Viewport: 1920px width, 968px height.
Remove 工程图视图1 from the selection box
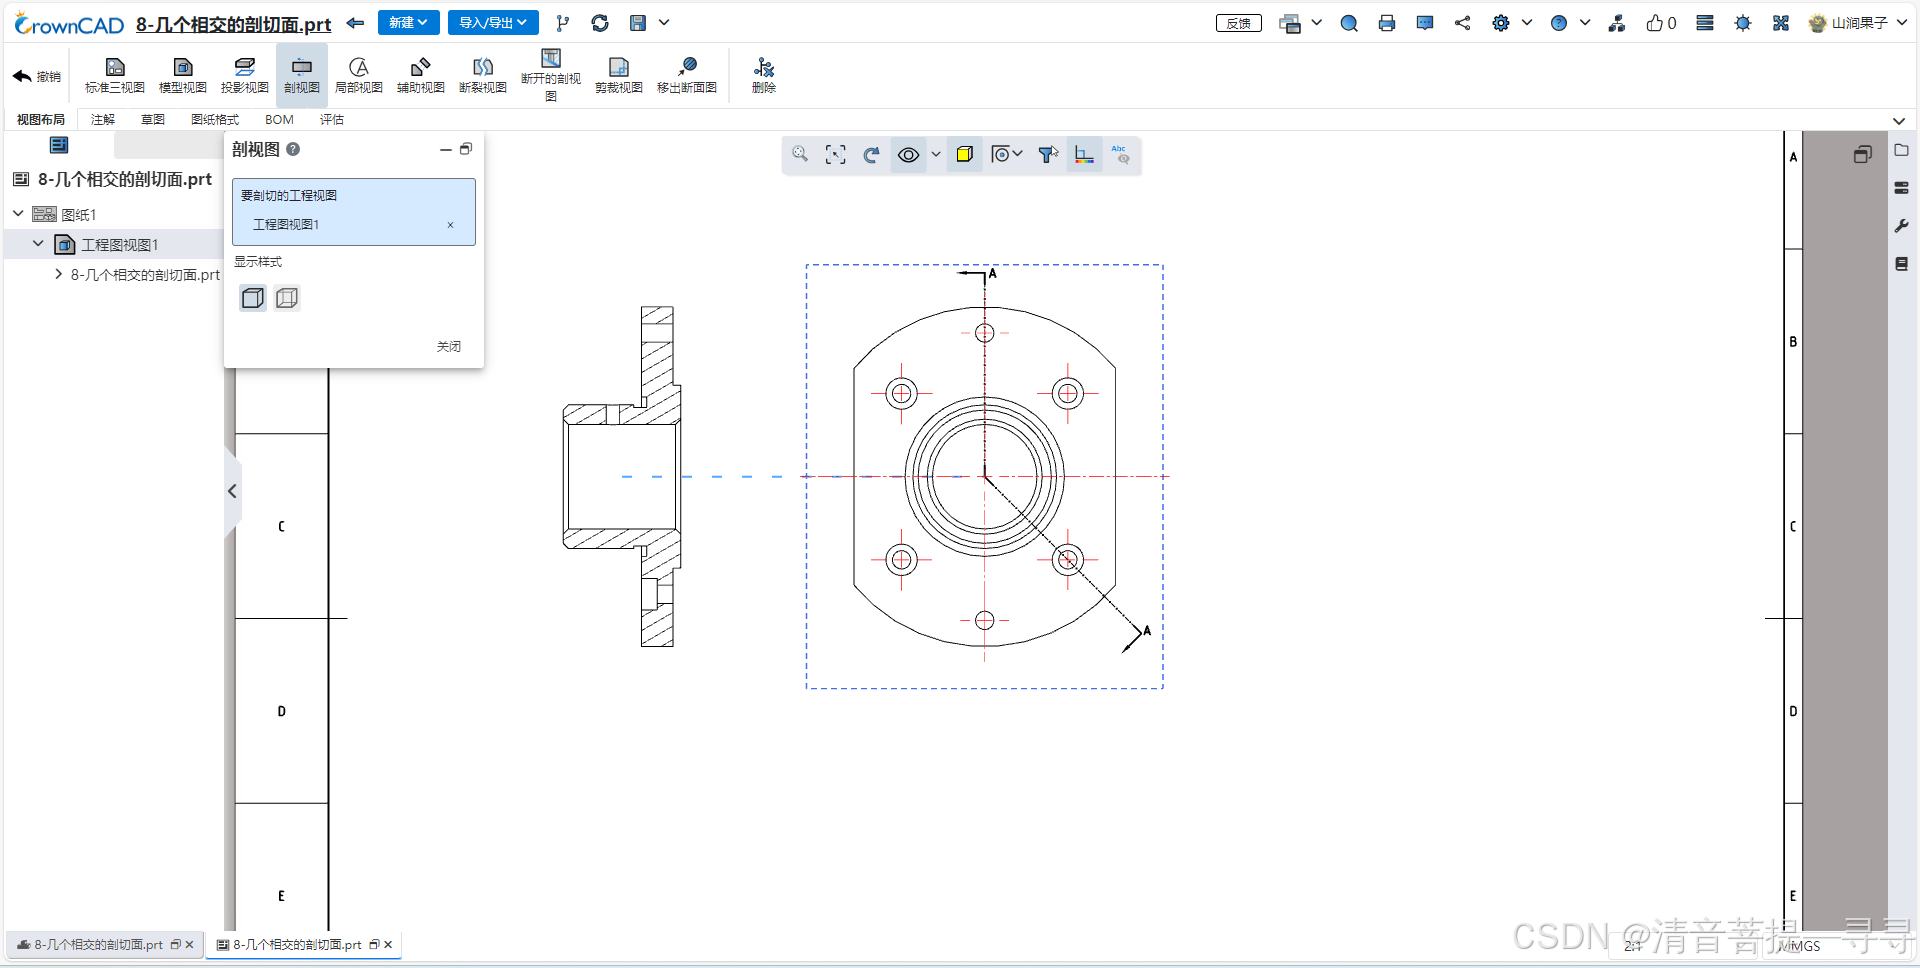[x=451, y=225]
